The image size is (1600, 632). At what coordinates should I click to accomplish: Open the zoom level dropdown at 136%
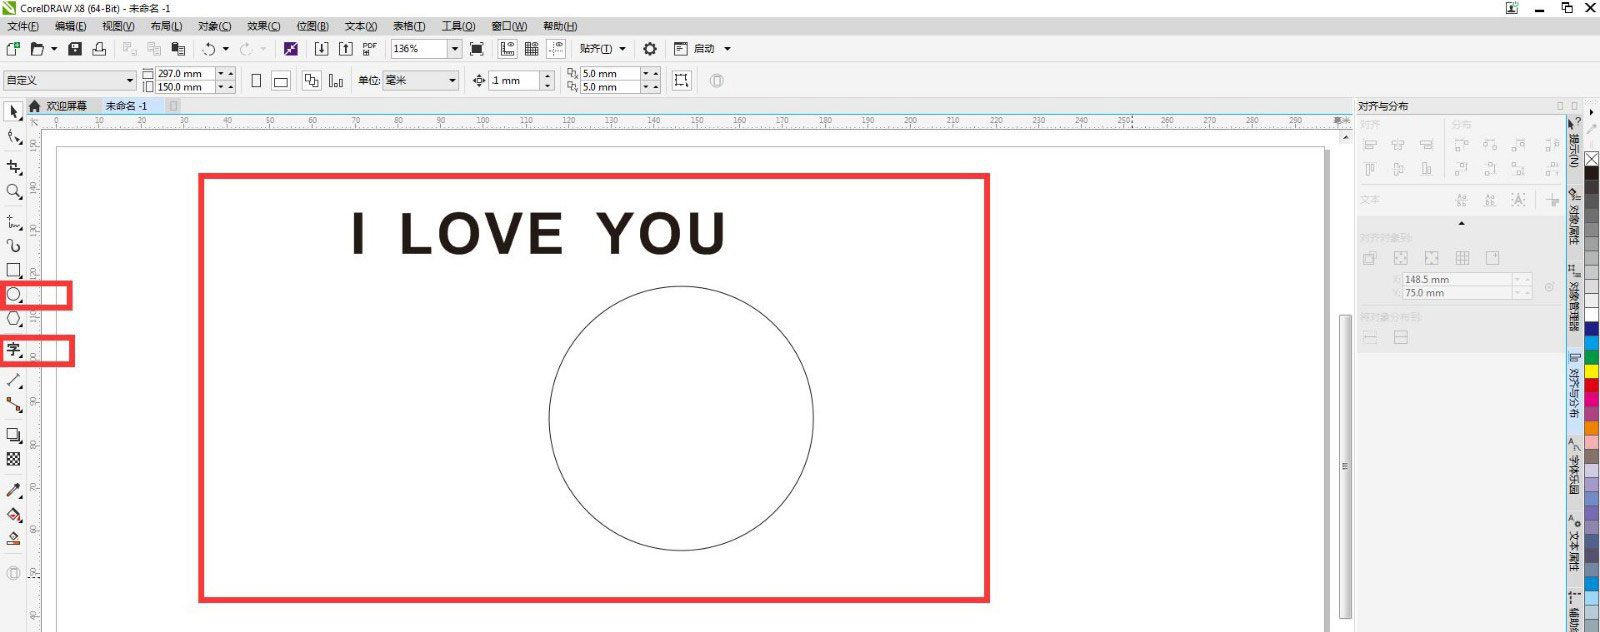point(454,49)
